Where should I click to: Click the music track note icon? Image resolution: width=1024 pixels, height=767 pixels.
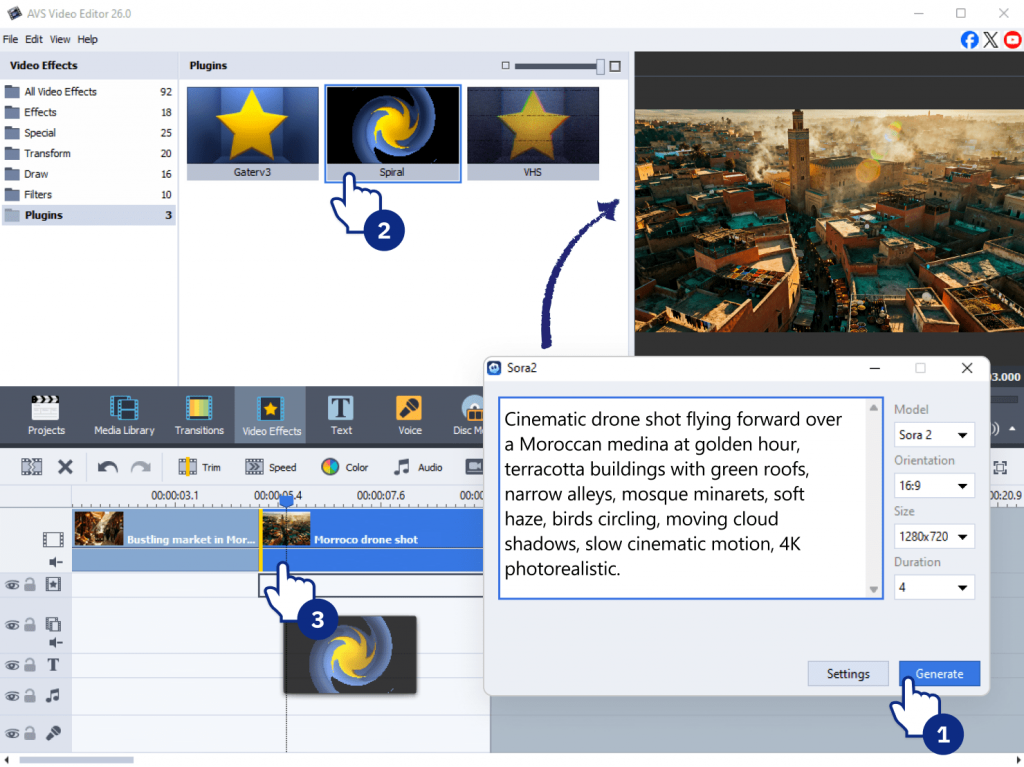[53, 696]
